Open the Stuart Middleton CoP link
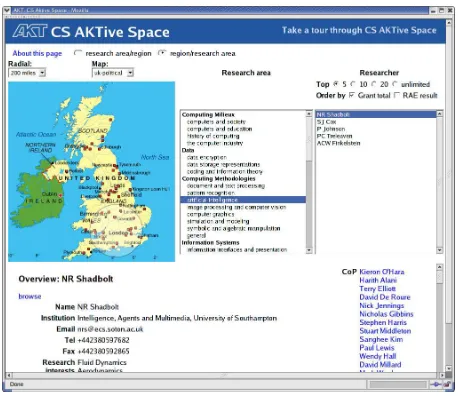458x396 pixels. [385, 331]
